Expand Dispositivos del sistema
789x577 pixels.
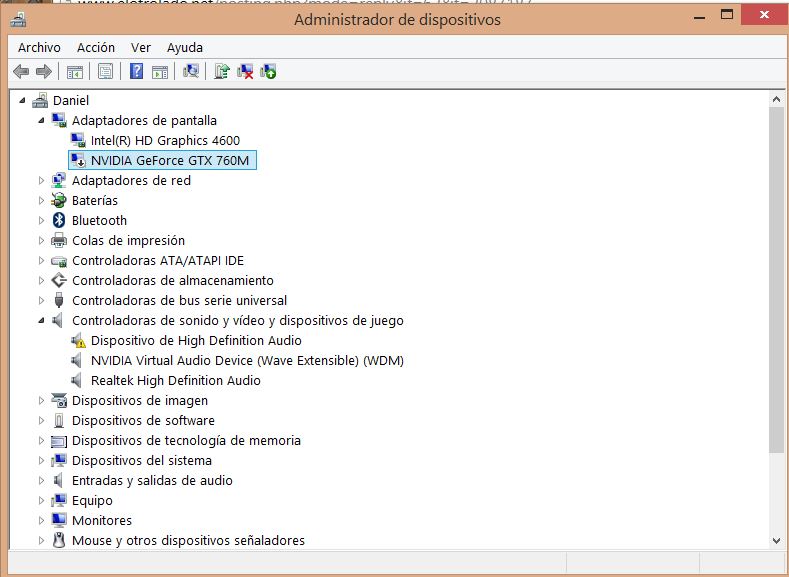[x=41, y=460]
